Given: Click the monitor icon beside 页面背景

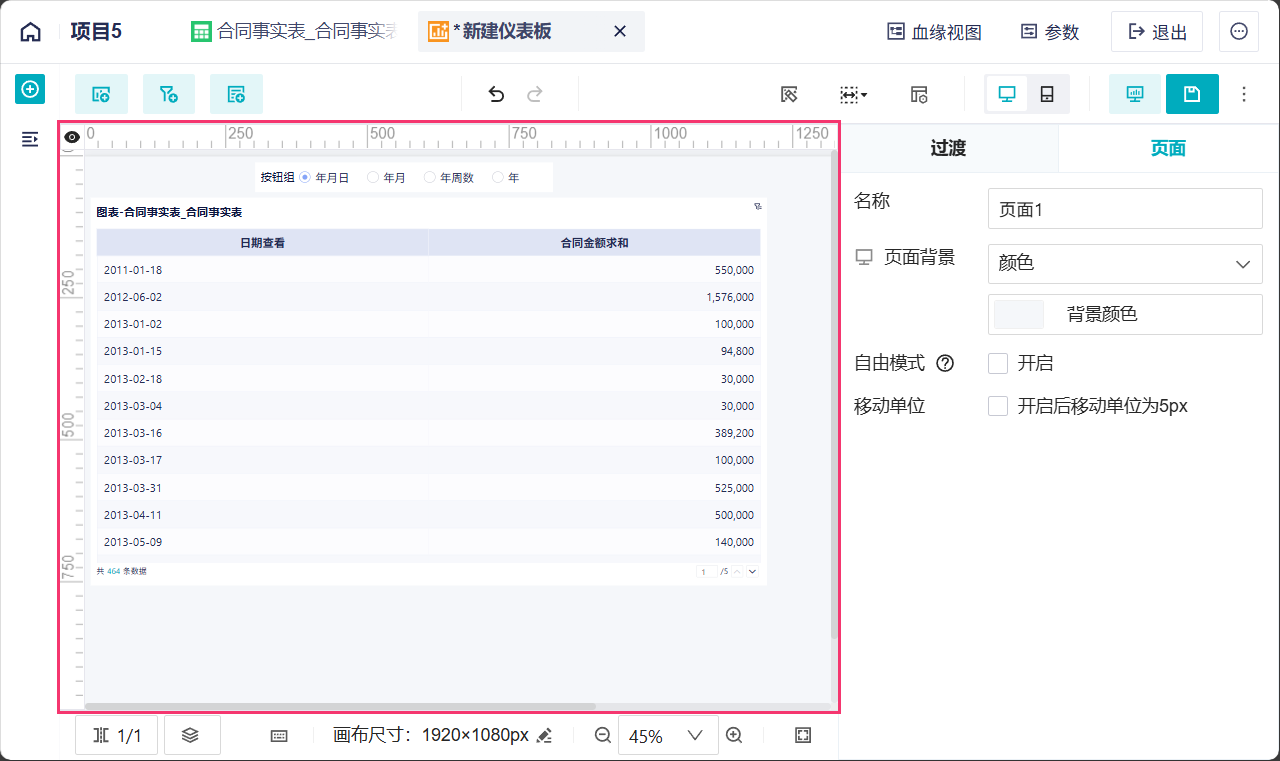Looking at the screenshot, I should (x=864, y=258).
